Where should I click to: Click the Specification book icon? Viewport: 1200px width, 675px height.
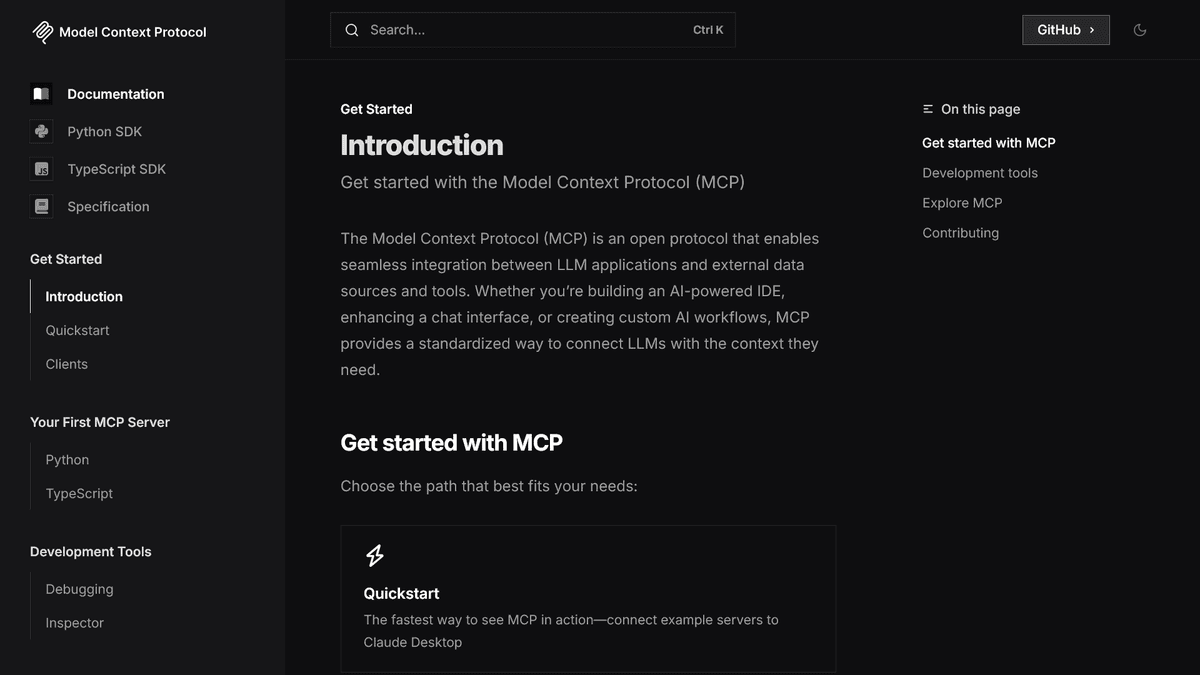pyautogui.click(x=41, y=207)
